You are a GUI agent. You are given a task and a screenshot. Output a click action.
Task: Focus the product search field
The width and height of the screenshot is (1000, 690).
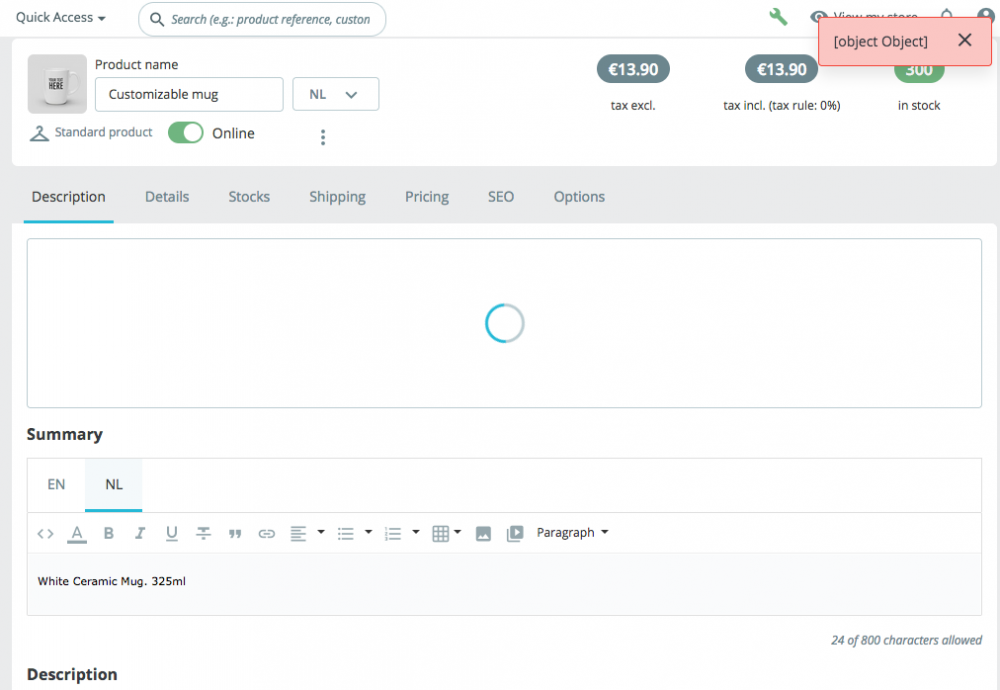click(262, 19)
